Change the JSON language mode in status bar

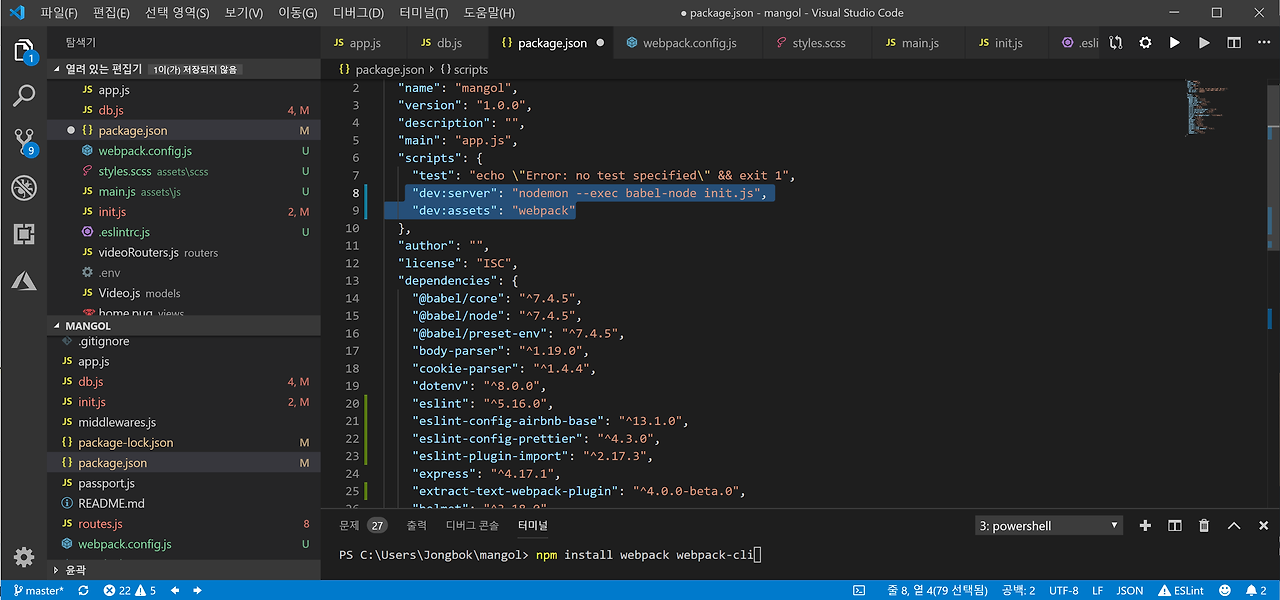1129,590
